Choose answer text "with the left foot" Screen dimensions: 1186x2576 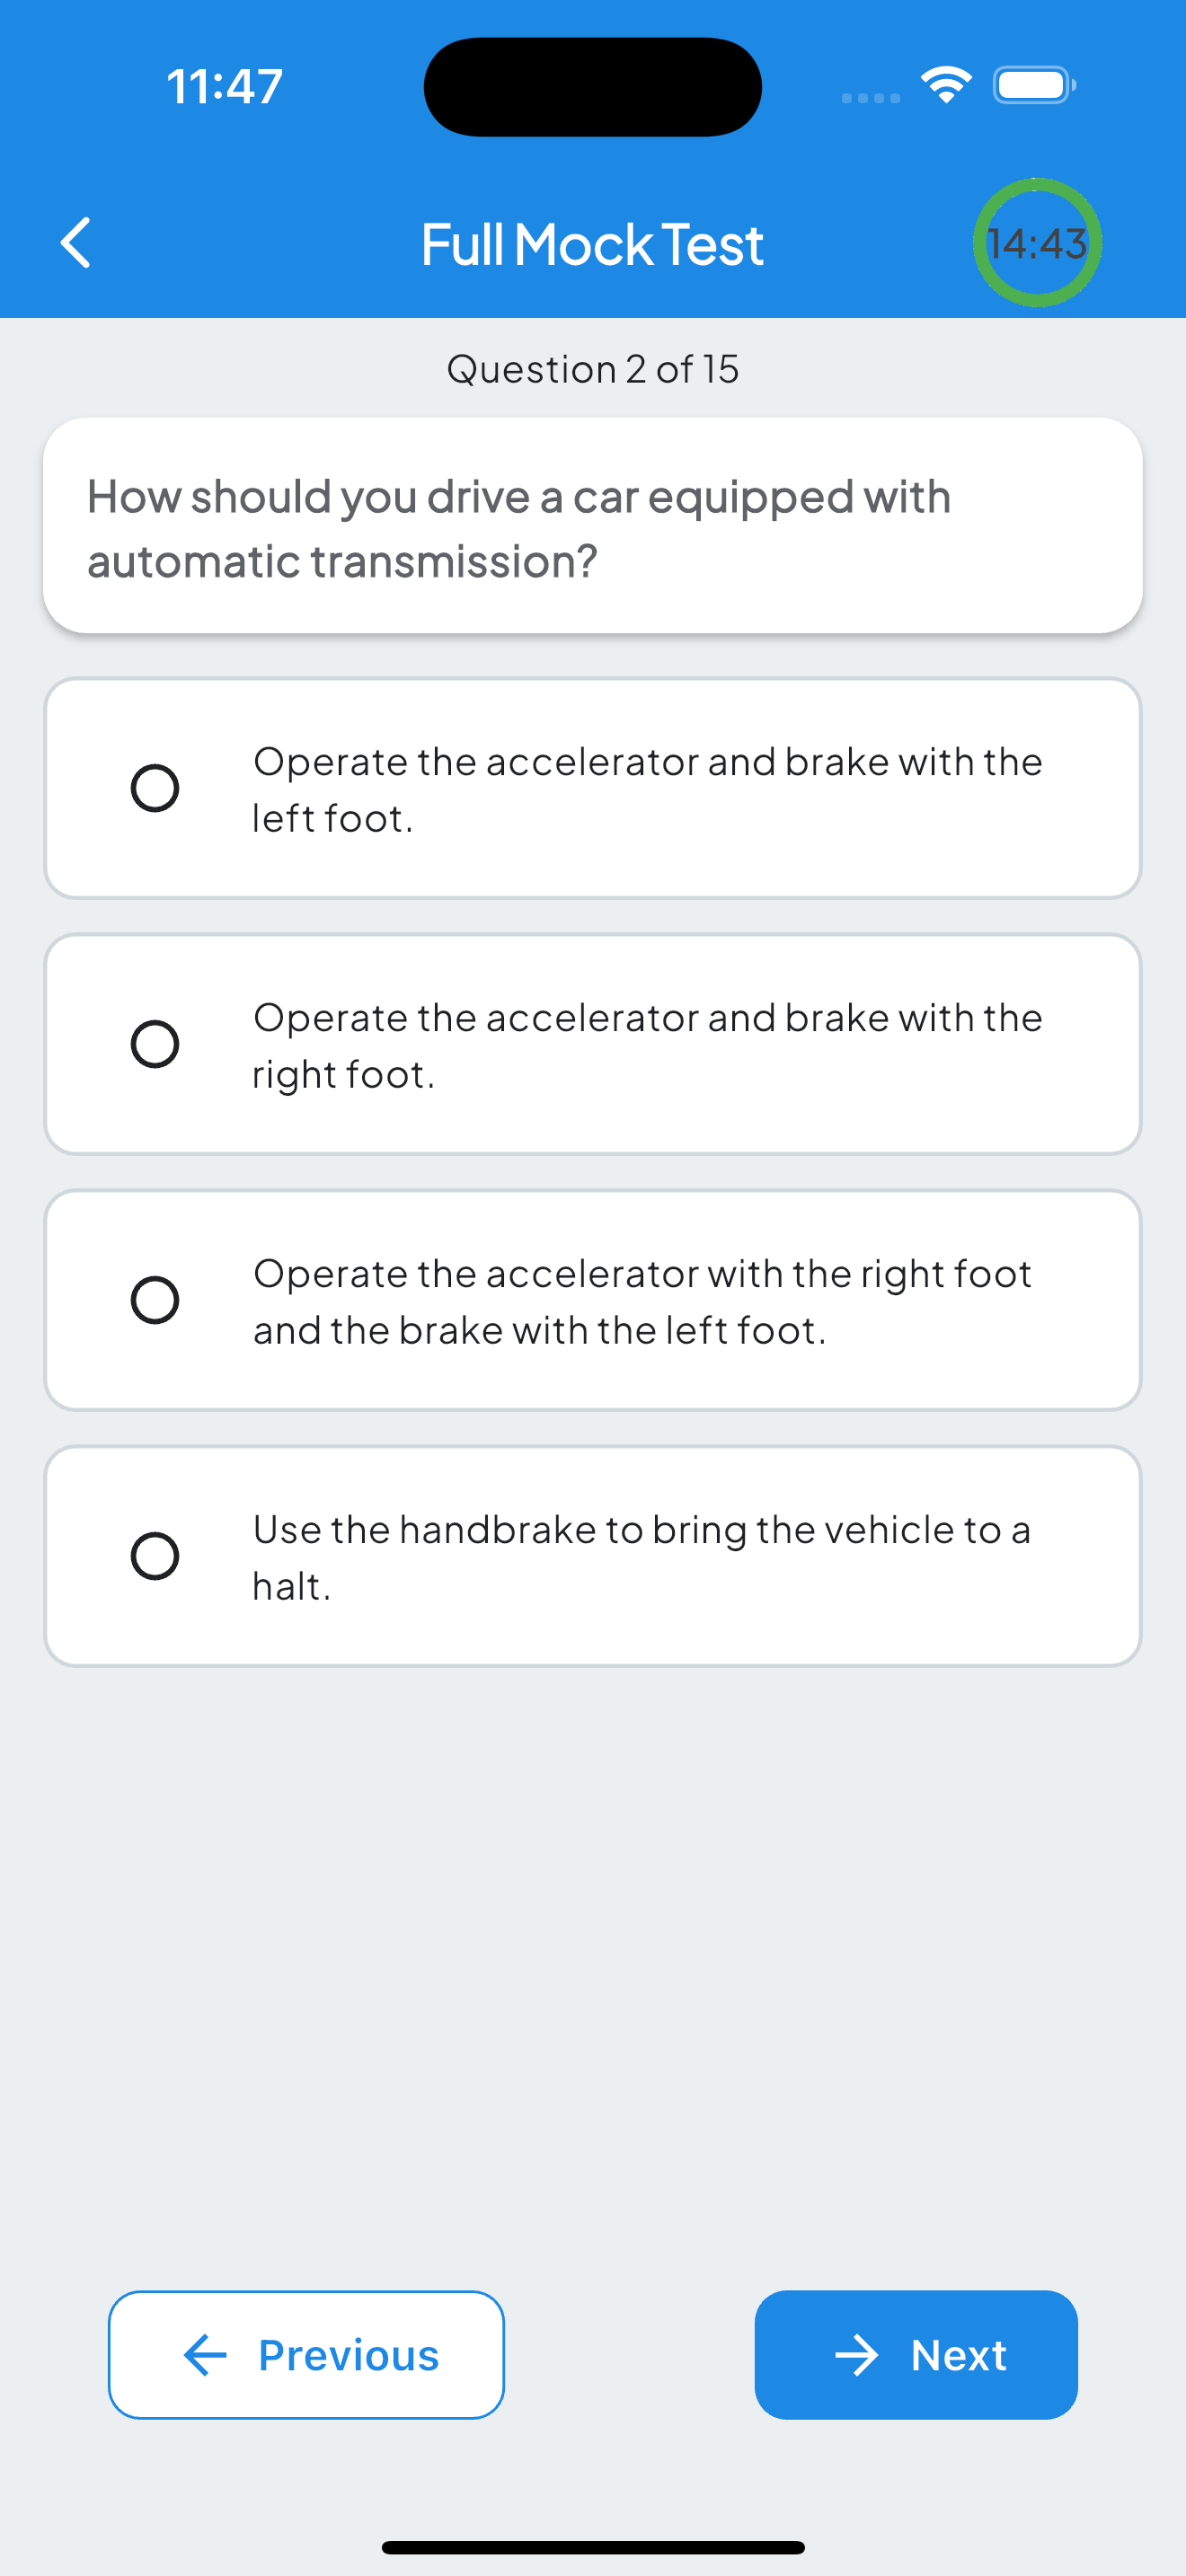[647, 790]
